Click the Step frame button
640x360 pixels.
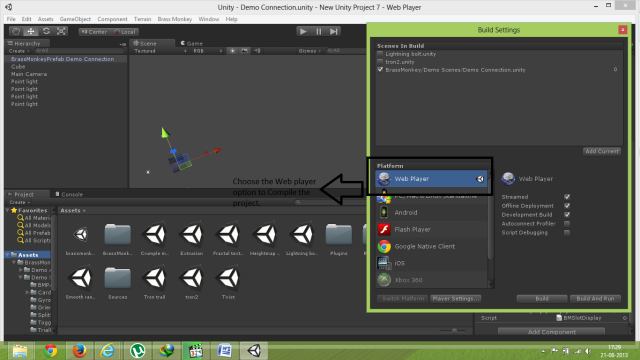point(334,31)
